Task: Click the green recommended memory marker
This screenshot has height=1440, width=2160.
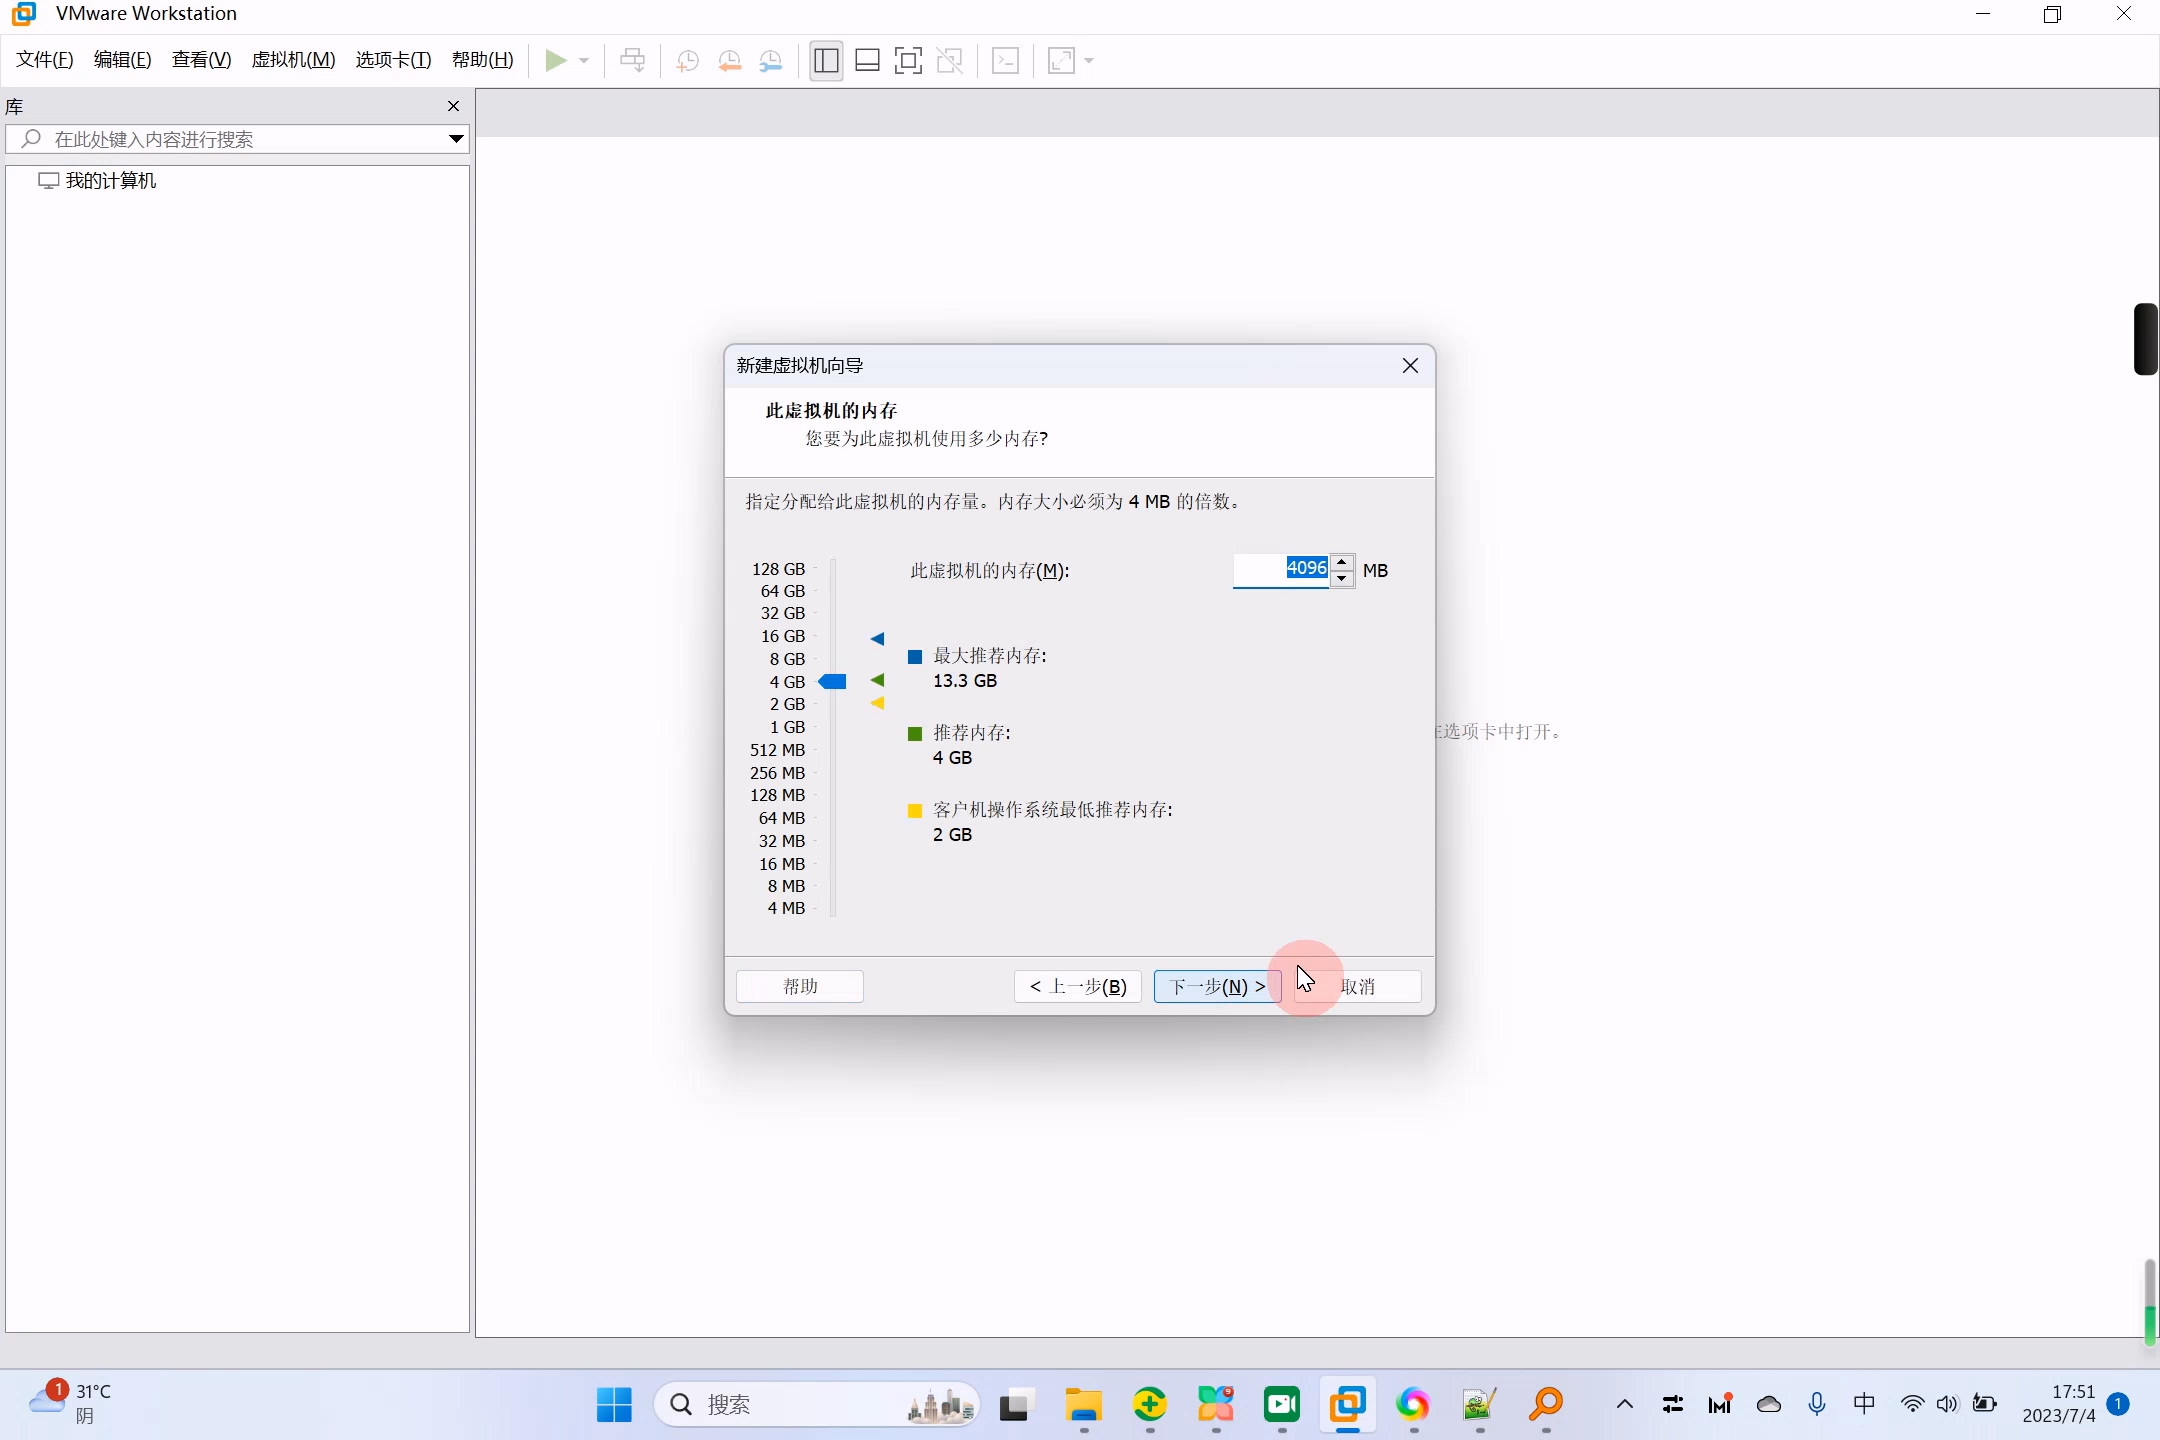Action: (877, 681)
